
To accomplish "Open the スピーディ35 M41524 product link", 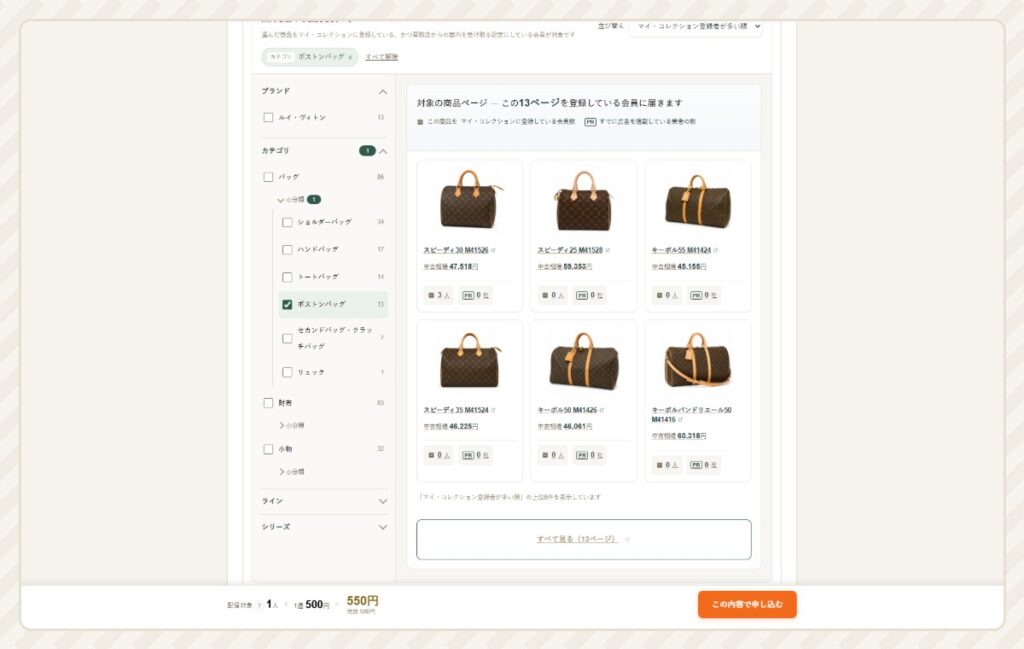I will click(456, 410).
